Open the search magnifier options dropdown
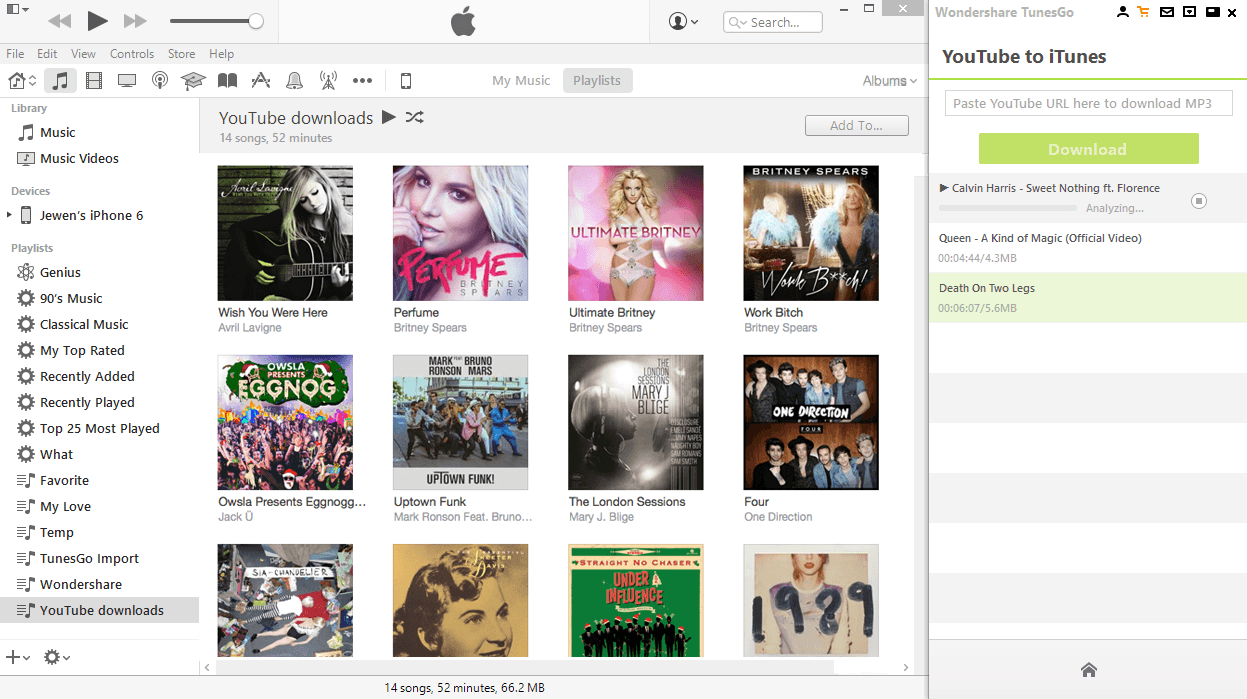The image size is (1247, 699). 739,22
